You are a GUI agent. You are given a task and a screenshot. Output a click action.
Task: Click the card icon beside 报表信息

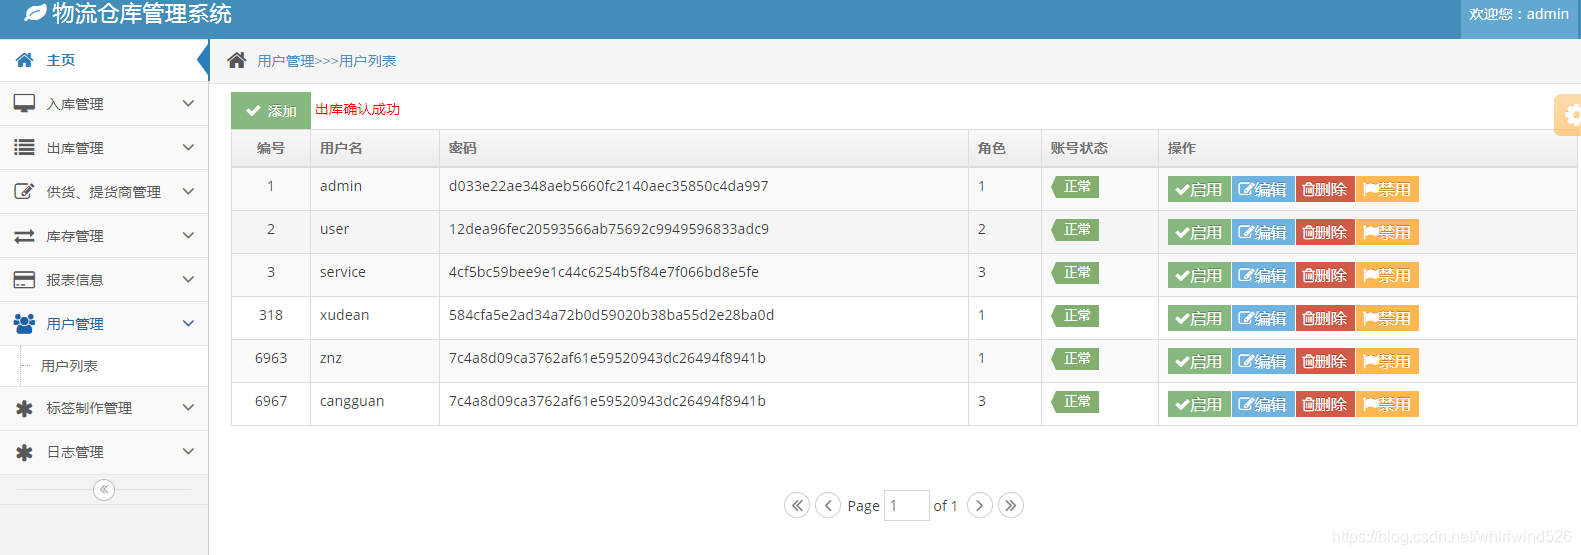(24, 280)
